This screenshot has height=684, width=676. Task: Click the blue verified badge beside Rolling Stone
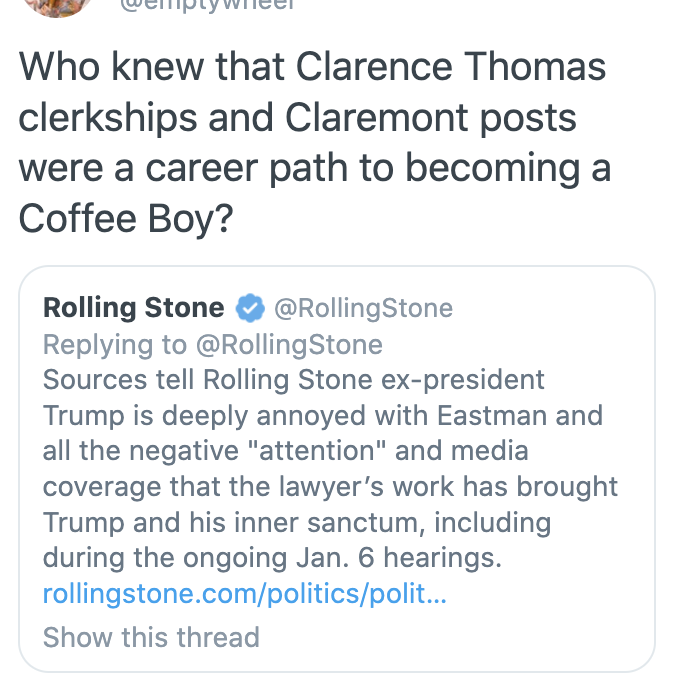249,307
